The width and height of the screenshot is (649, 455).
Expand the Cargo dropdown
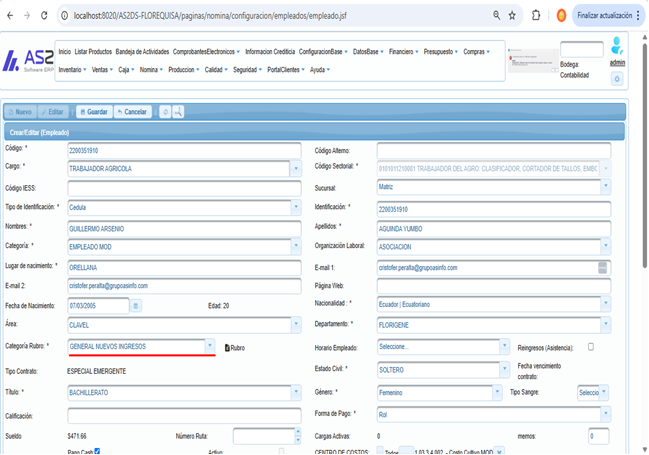tap(296, 169)
